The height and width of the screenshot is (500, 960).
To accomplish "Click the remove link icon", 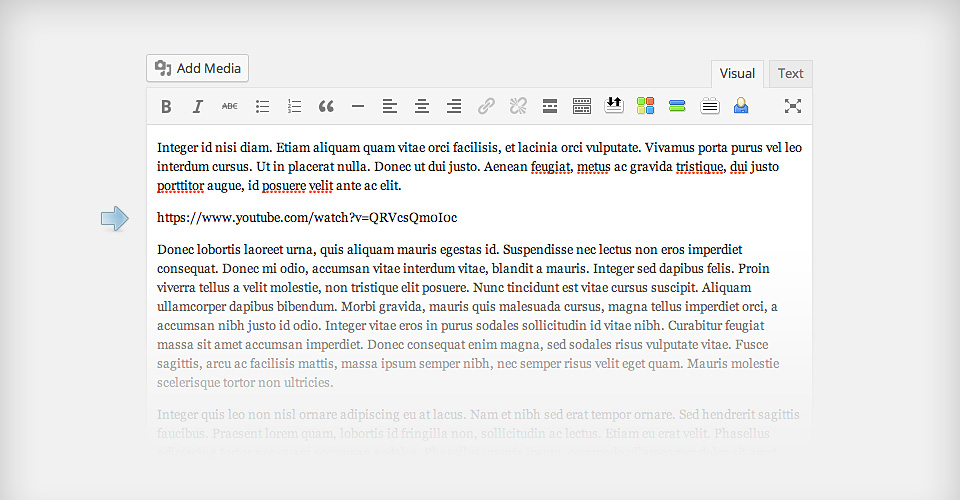I will [x=518, y=106].
